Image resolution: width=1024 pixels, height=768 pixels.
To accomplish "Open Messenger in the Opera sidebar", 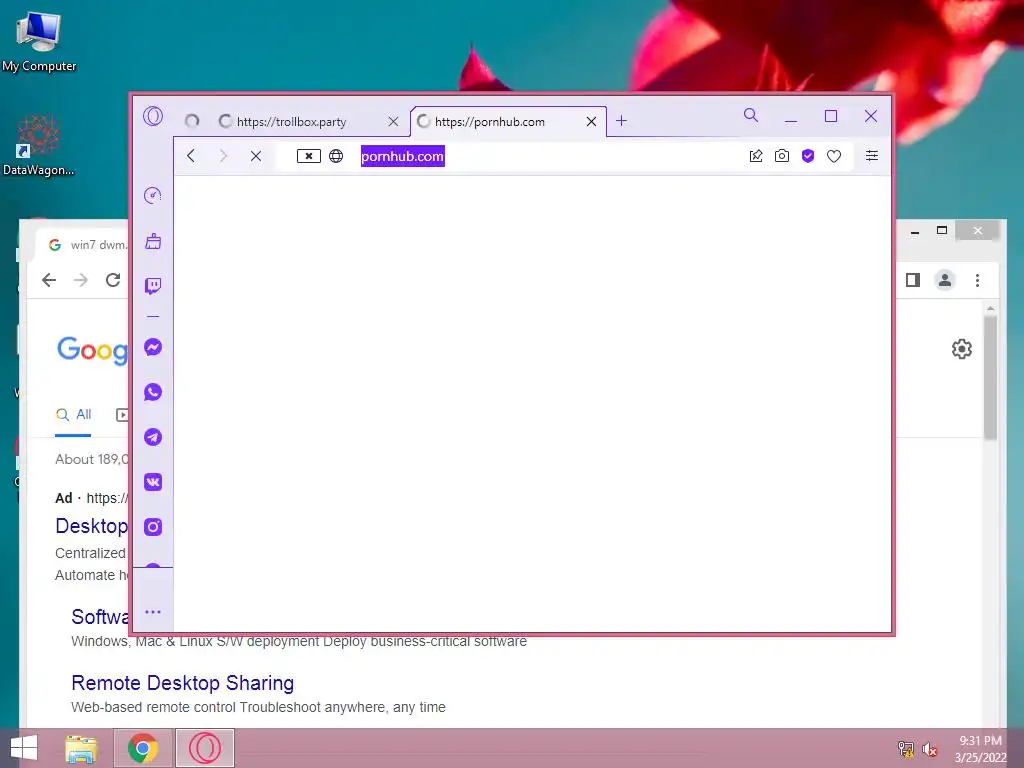I will (153, 347).
